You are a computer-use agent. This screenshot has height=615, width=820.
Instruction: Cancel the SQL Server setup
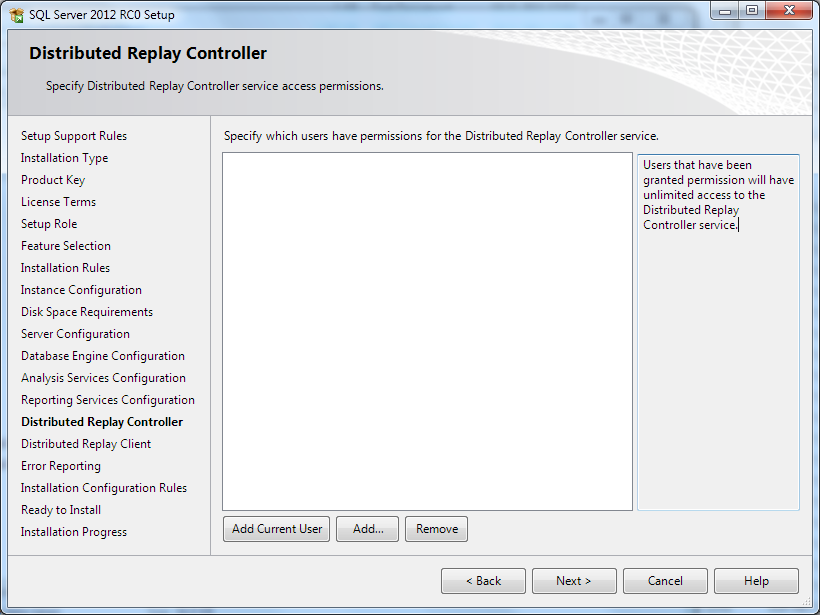[x=665, y=581]
